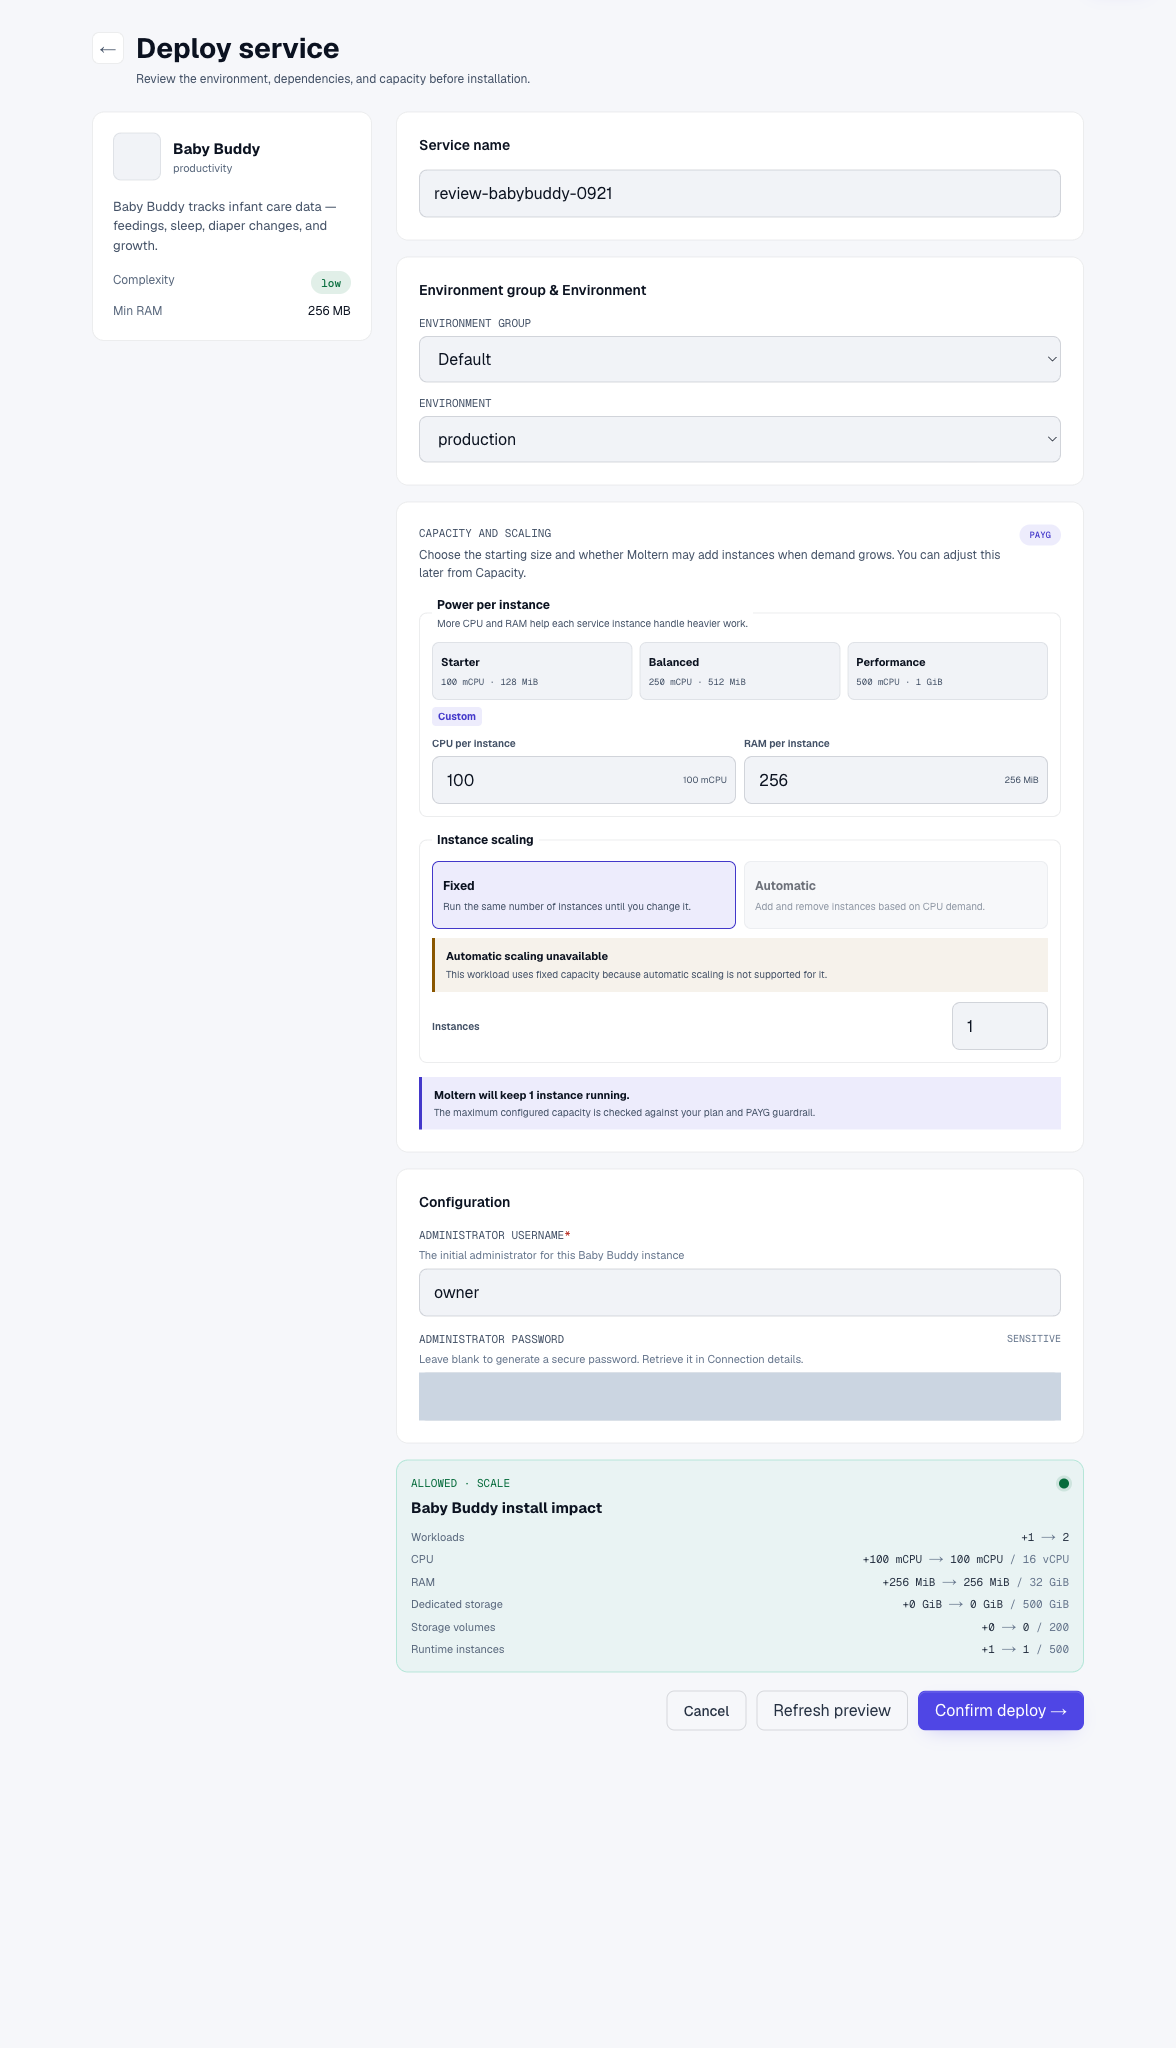Viewport: 1176px width, 2048px height.
Task: Choose the Starter power preset
Action: [x=532, y=671]
